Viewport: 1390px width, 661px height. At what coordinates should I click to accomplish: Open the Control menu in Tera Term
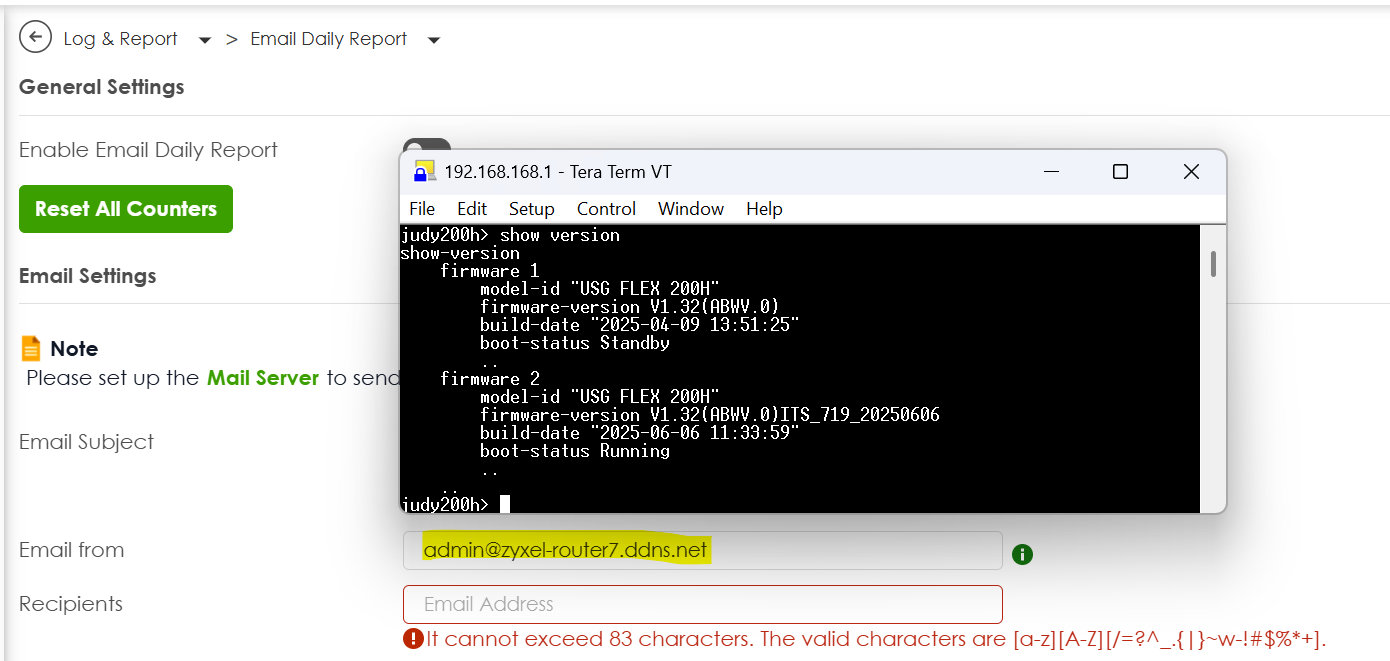click(606, 209)
